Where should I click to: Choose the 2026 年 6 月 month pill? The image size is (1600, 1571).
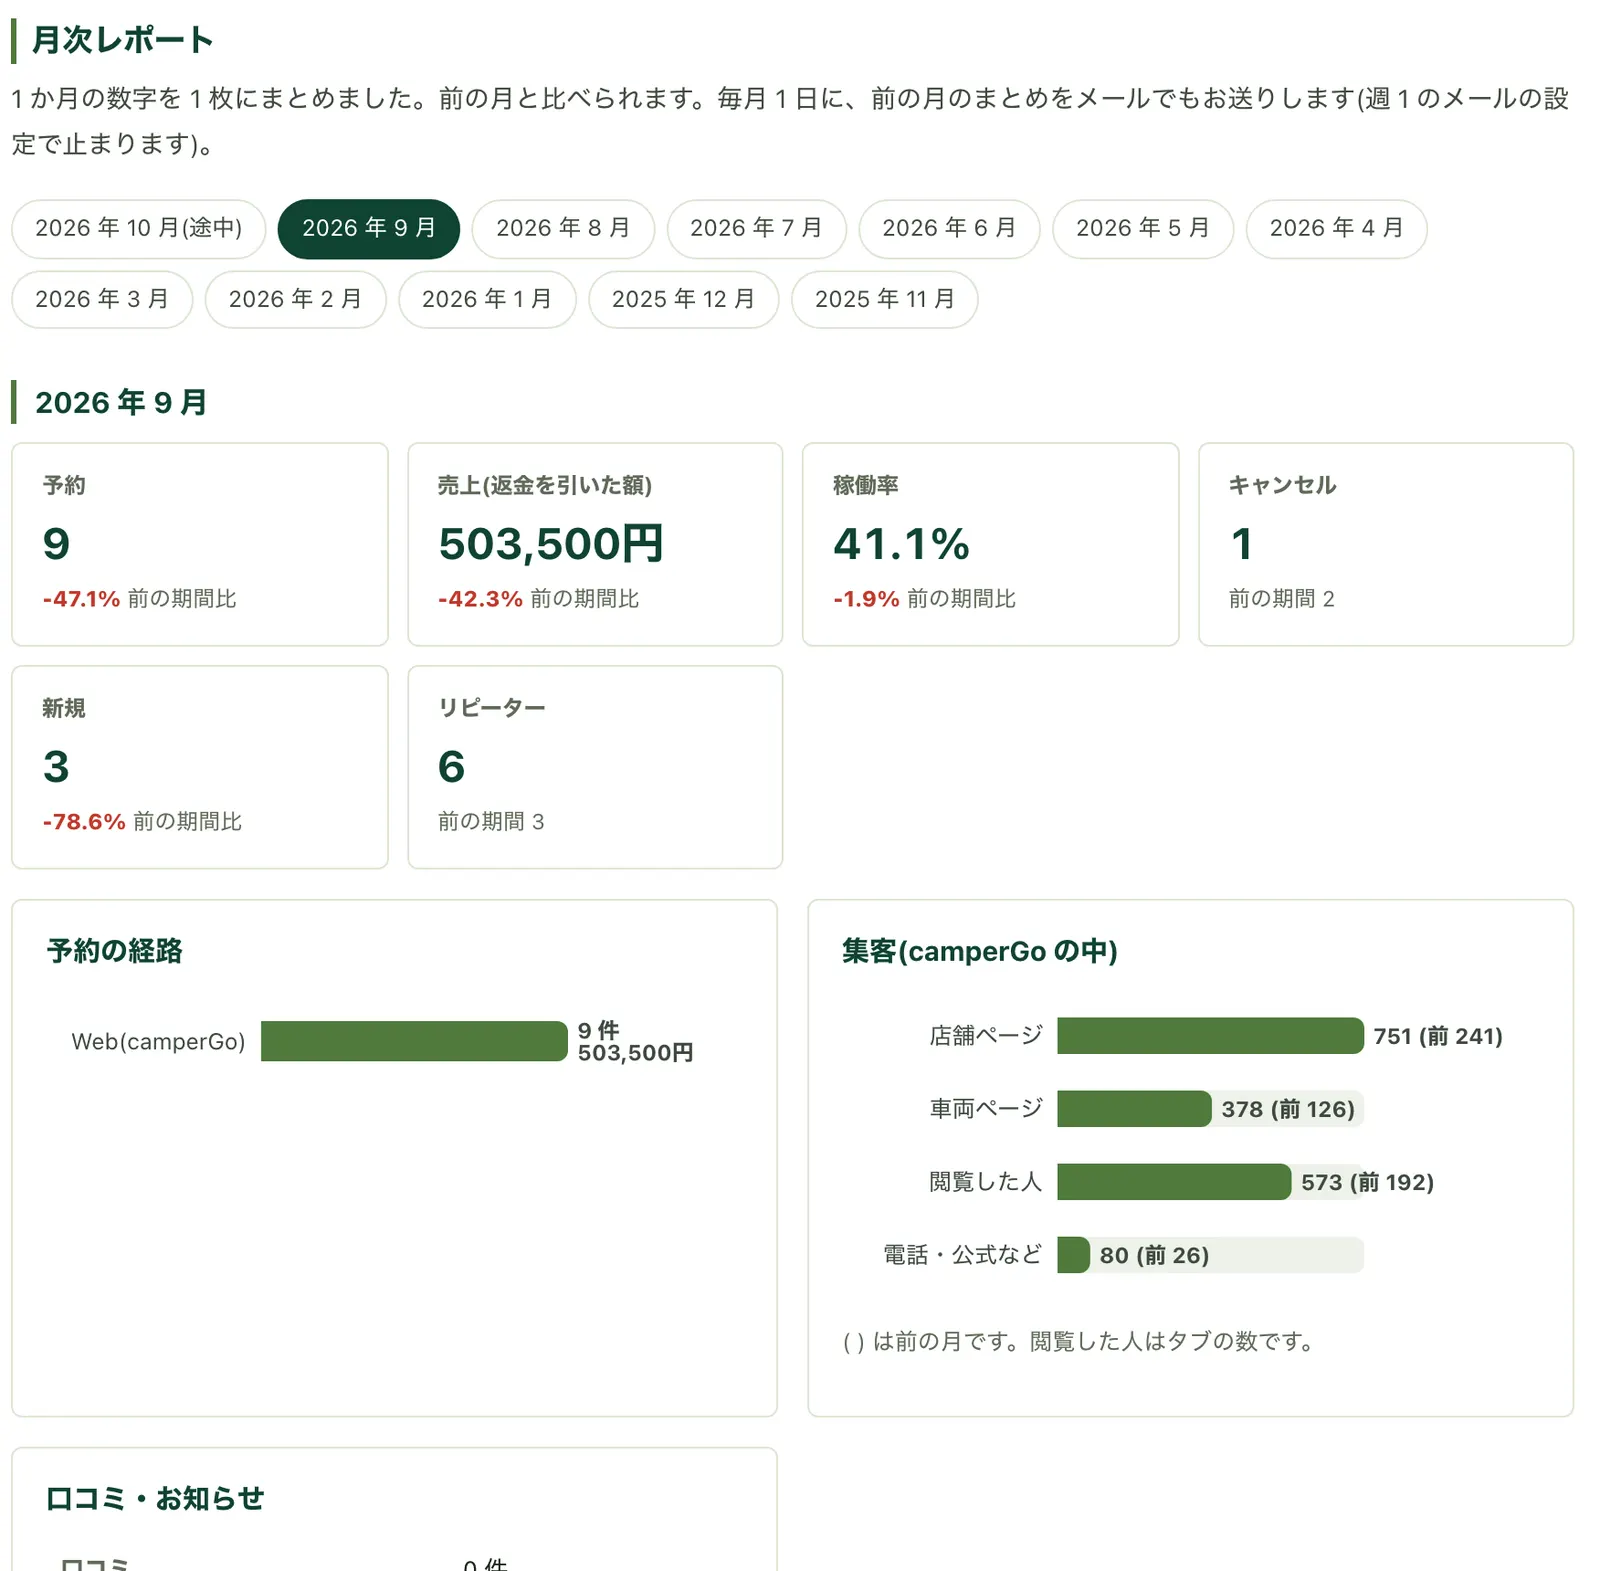coord(949,229)
